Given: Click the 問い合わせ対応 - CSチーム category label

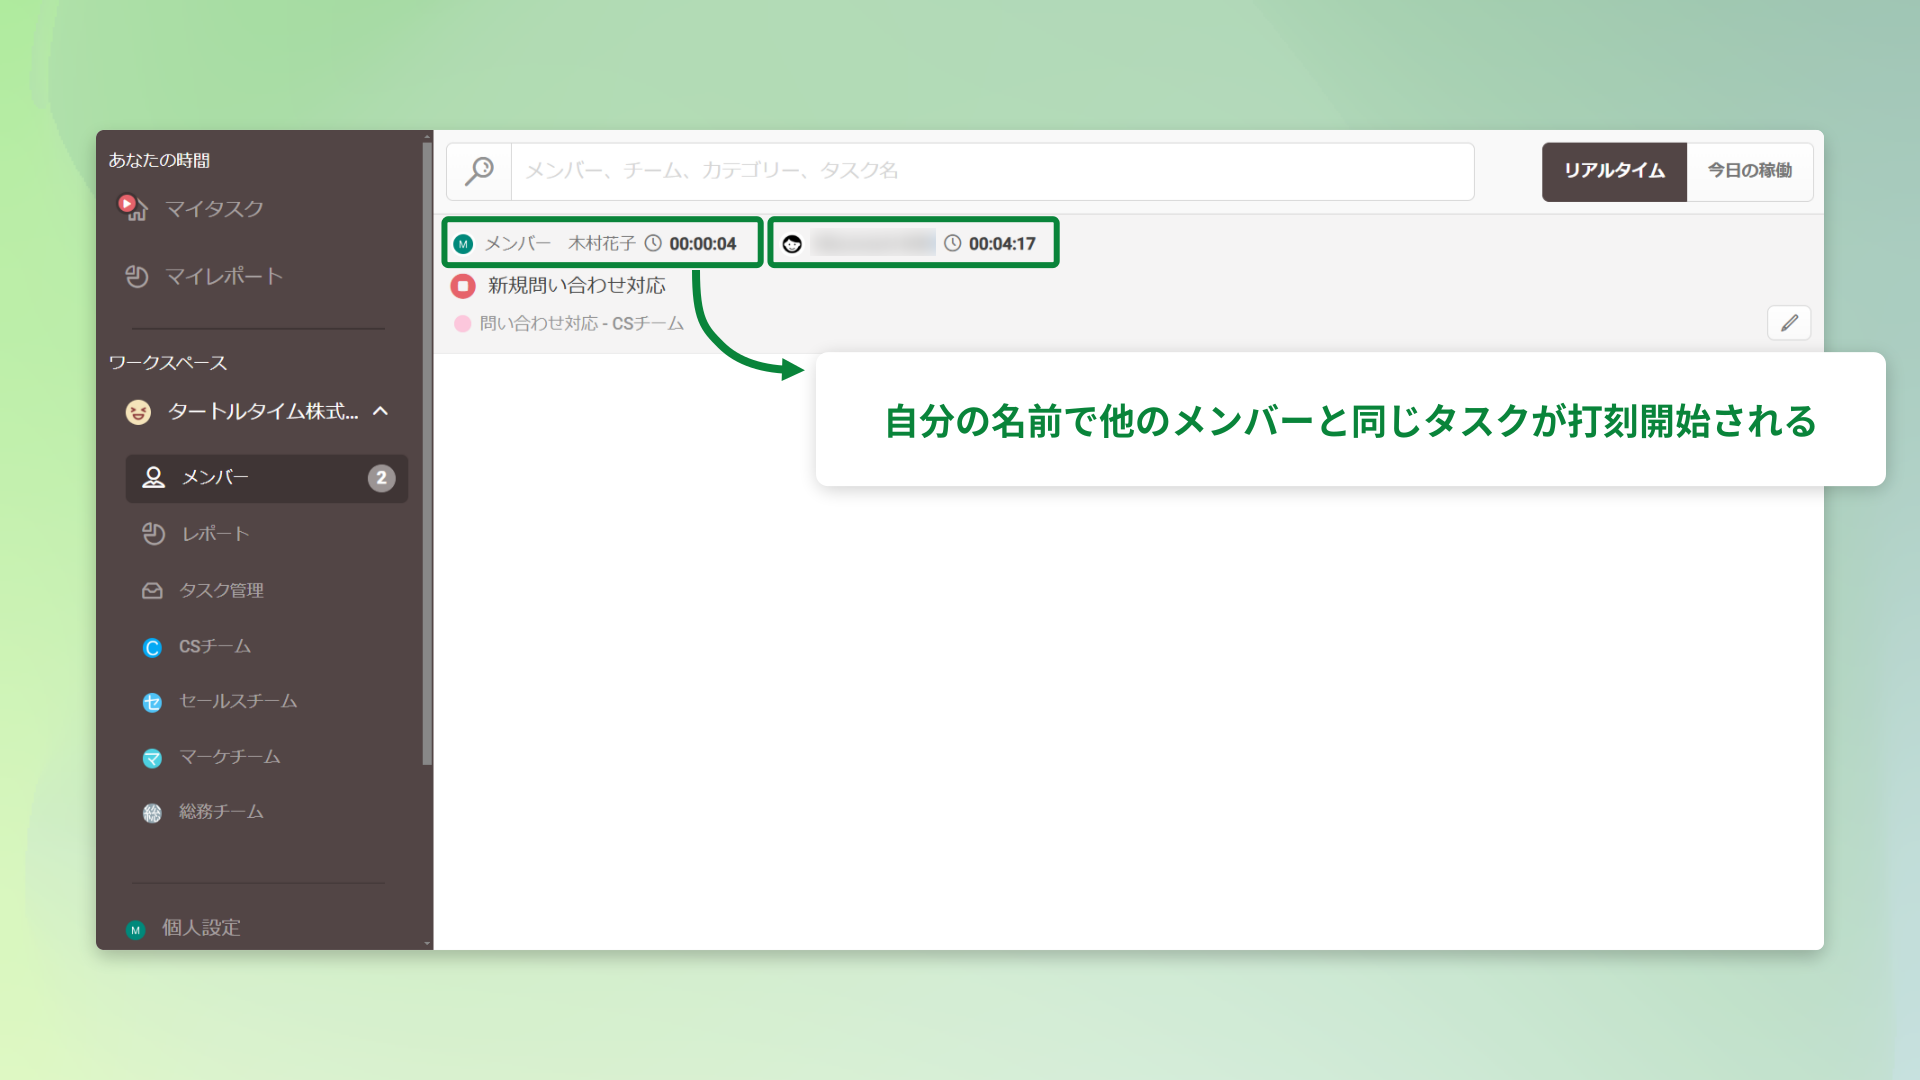Looking at the screenshot, I should point(582,322).
